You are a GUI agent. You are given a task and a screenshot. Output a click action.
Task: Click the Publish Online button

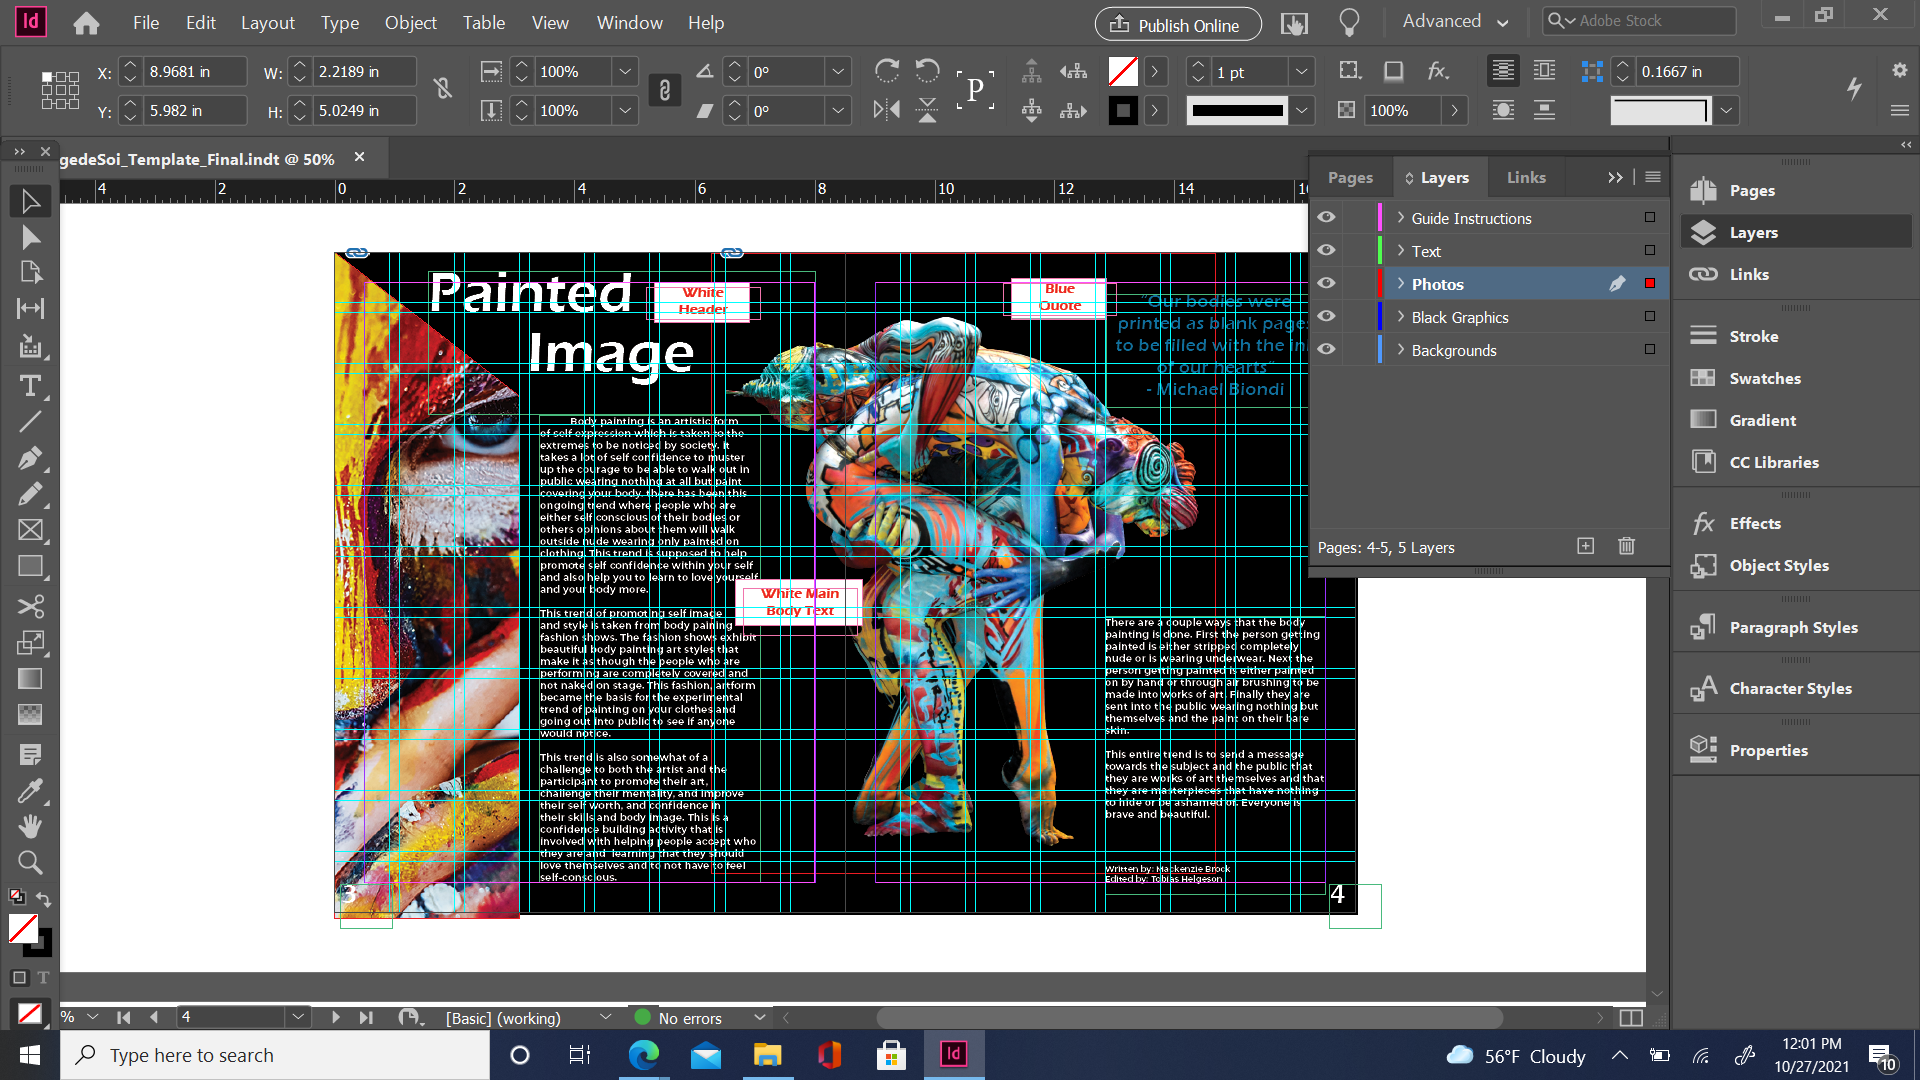(x=1177, y=24)
